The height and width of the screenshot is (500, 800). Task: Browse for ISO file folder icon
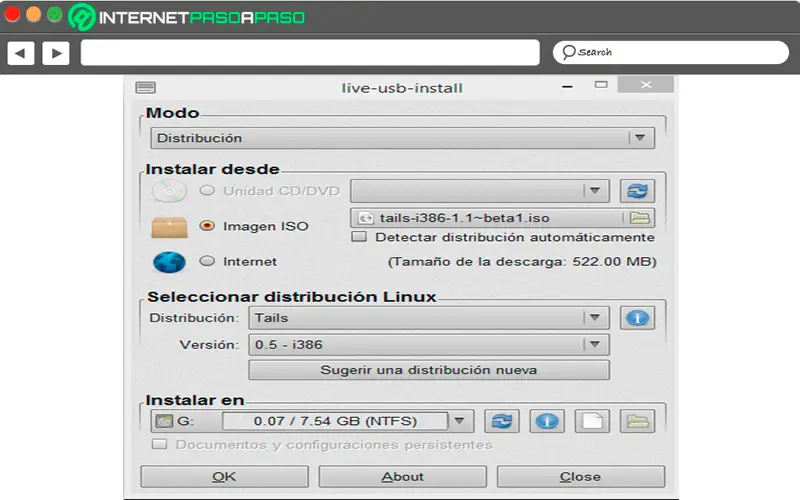point(639,218)
